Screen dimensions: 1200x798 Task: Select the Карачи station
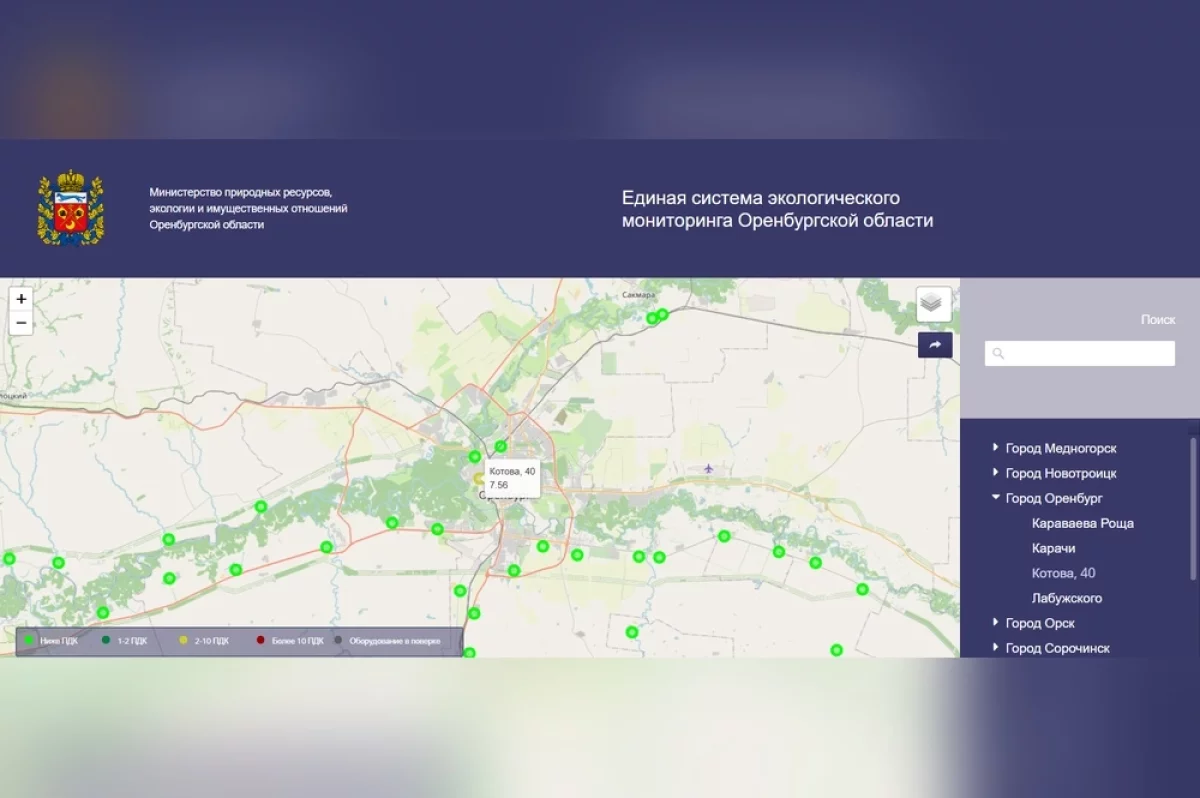click(x=1053, y=548)
